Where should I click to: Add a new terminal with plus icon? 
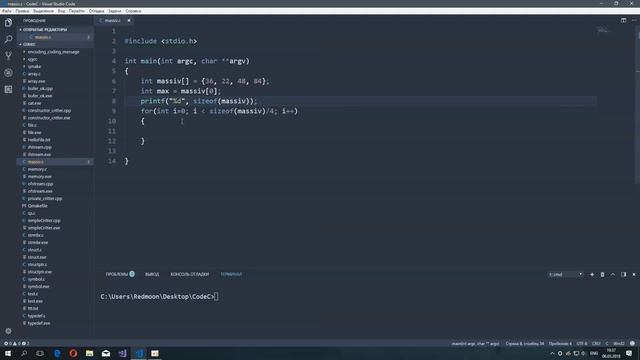click(x=592, y=274)
